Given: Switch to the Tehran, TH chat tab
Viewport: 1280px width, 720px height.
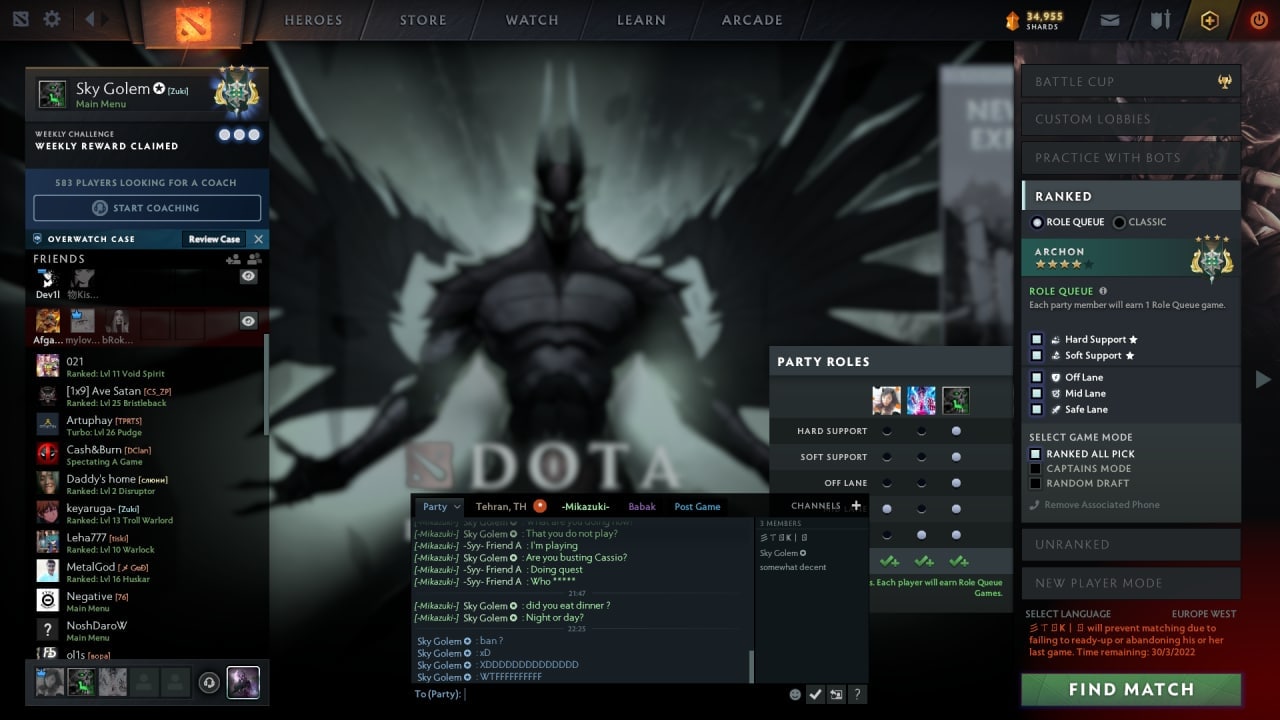Looking at the screenshot, I should pos(501,507).
